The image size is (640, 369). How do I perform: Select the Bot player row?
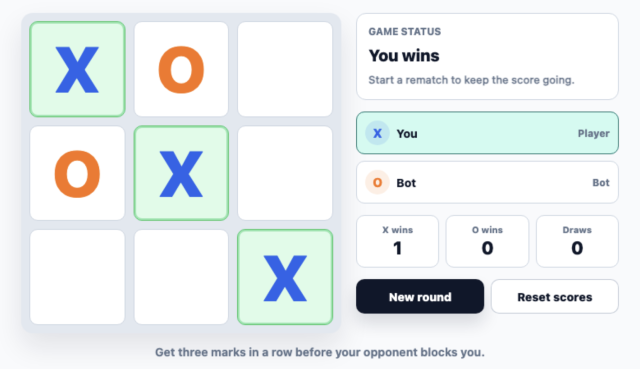coord(487,182)
